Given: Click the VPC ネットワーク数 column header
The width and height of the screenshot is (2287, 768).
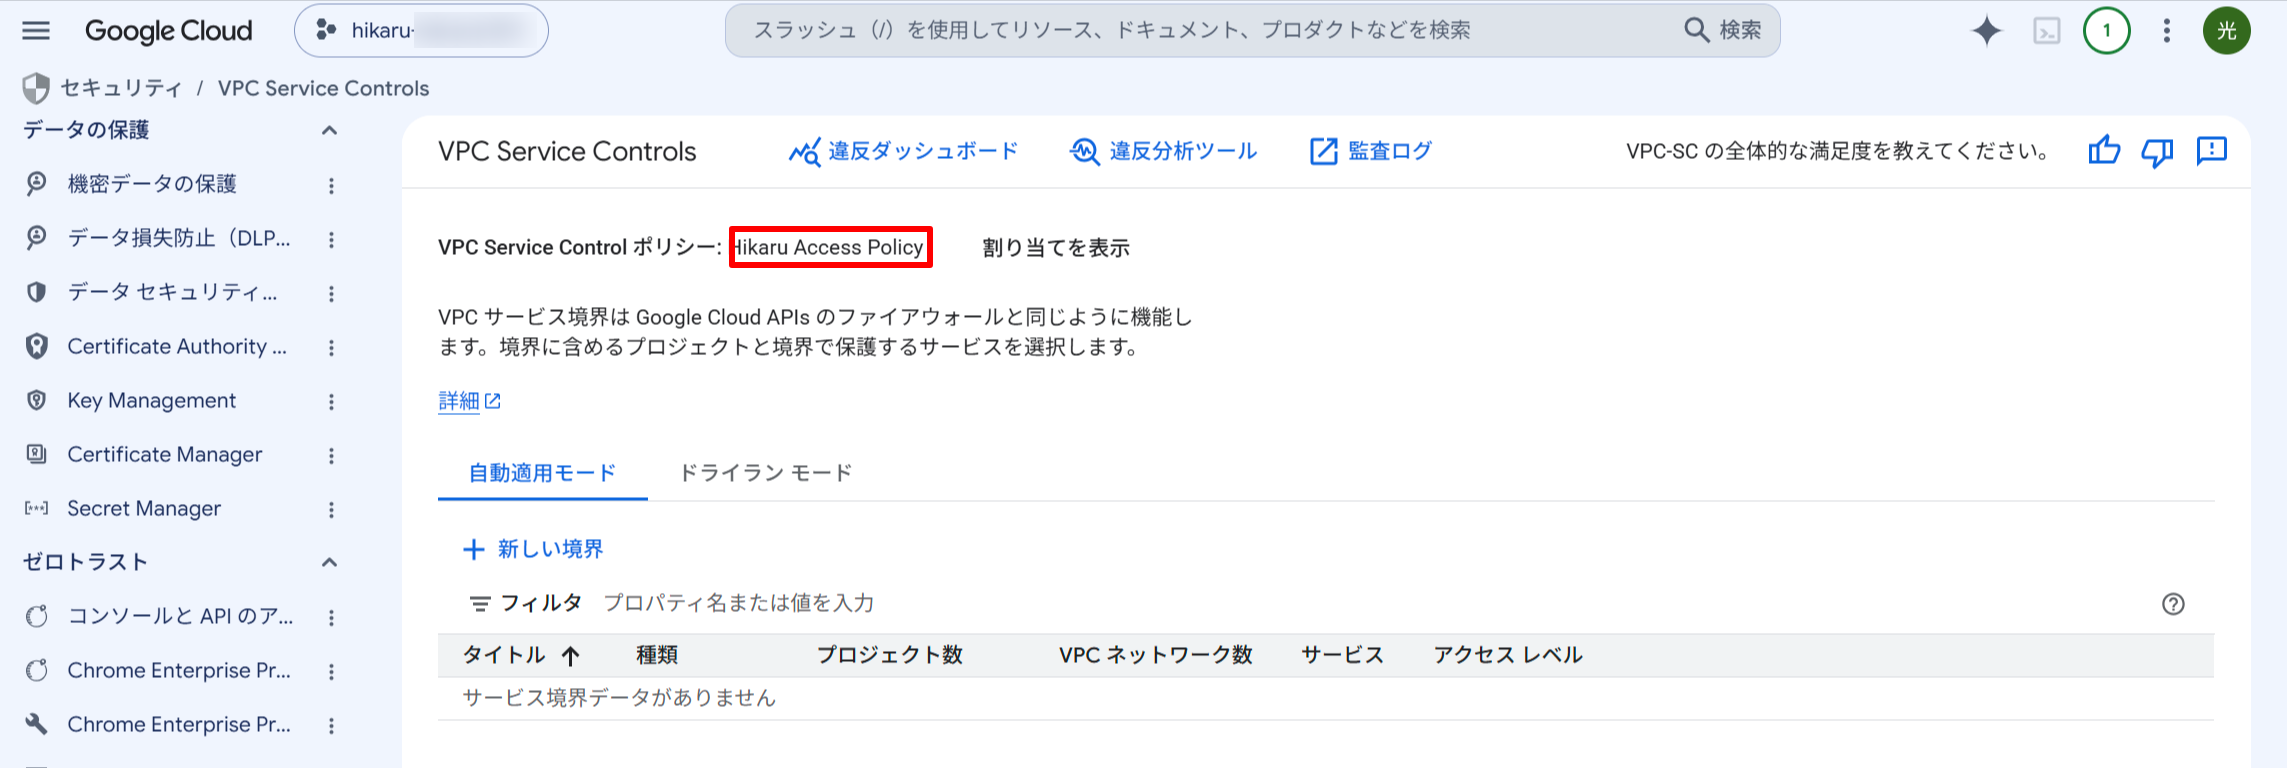Looking at the screenshot, I should [1156, 655].
